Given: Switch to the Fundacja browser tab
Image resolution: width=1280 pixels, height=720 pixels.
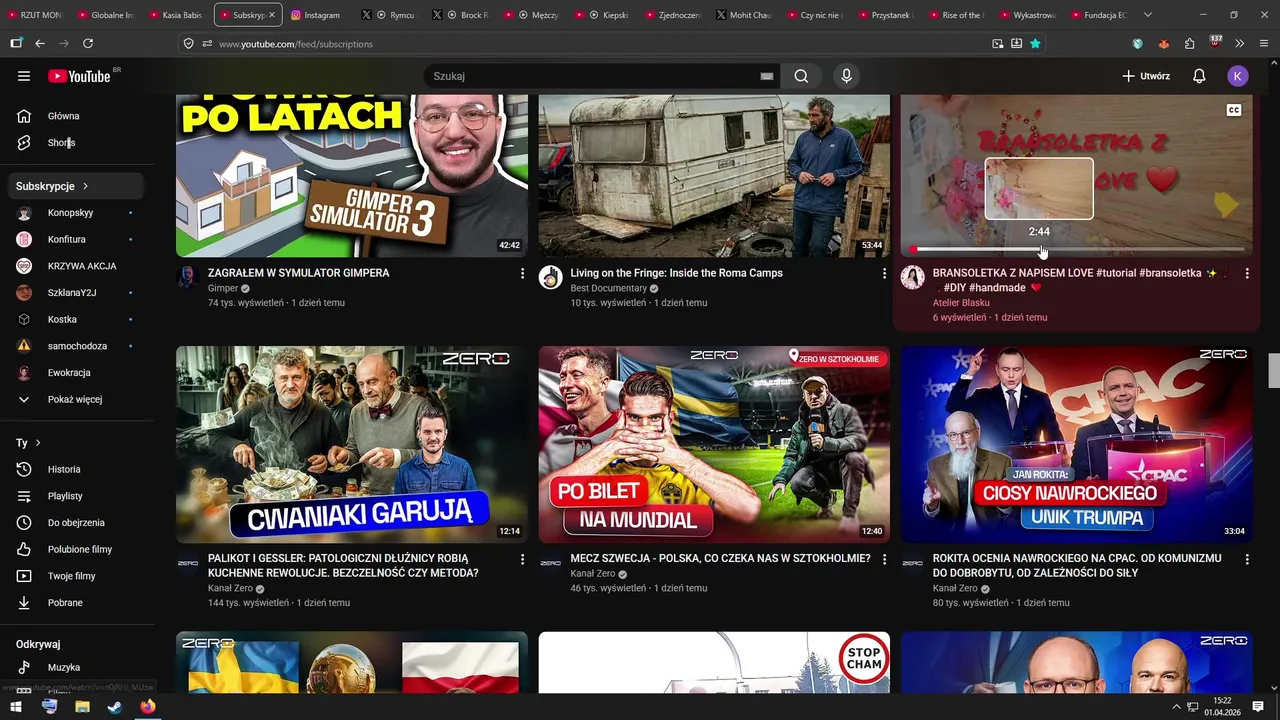Looking at the screenshot, I should tap(1098, 15).
